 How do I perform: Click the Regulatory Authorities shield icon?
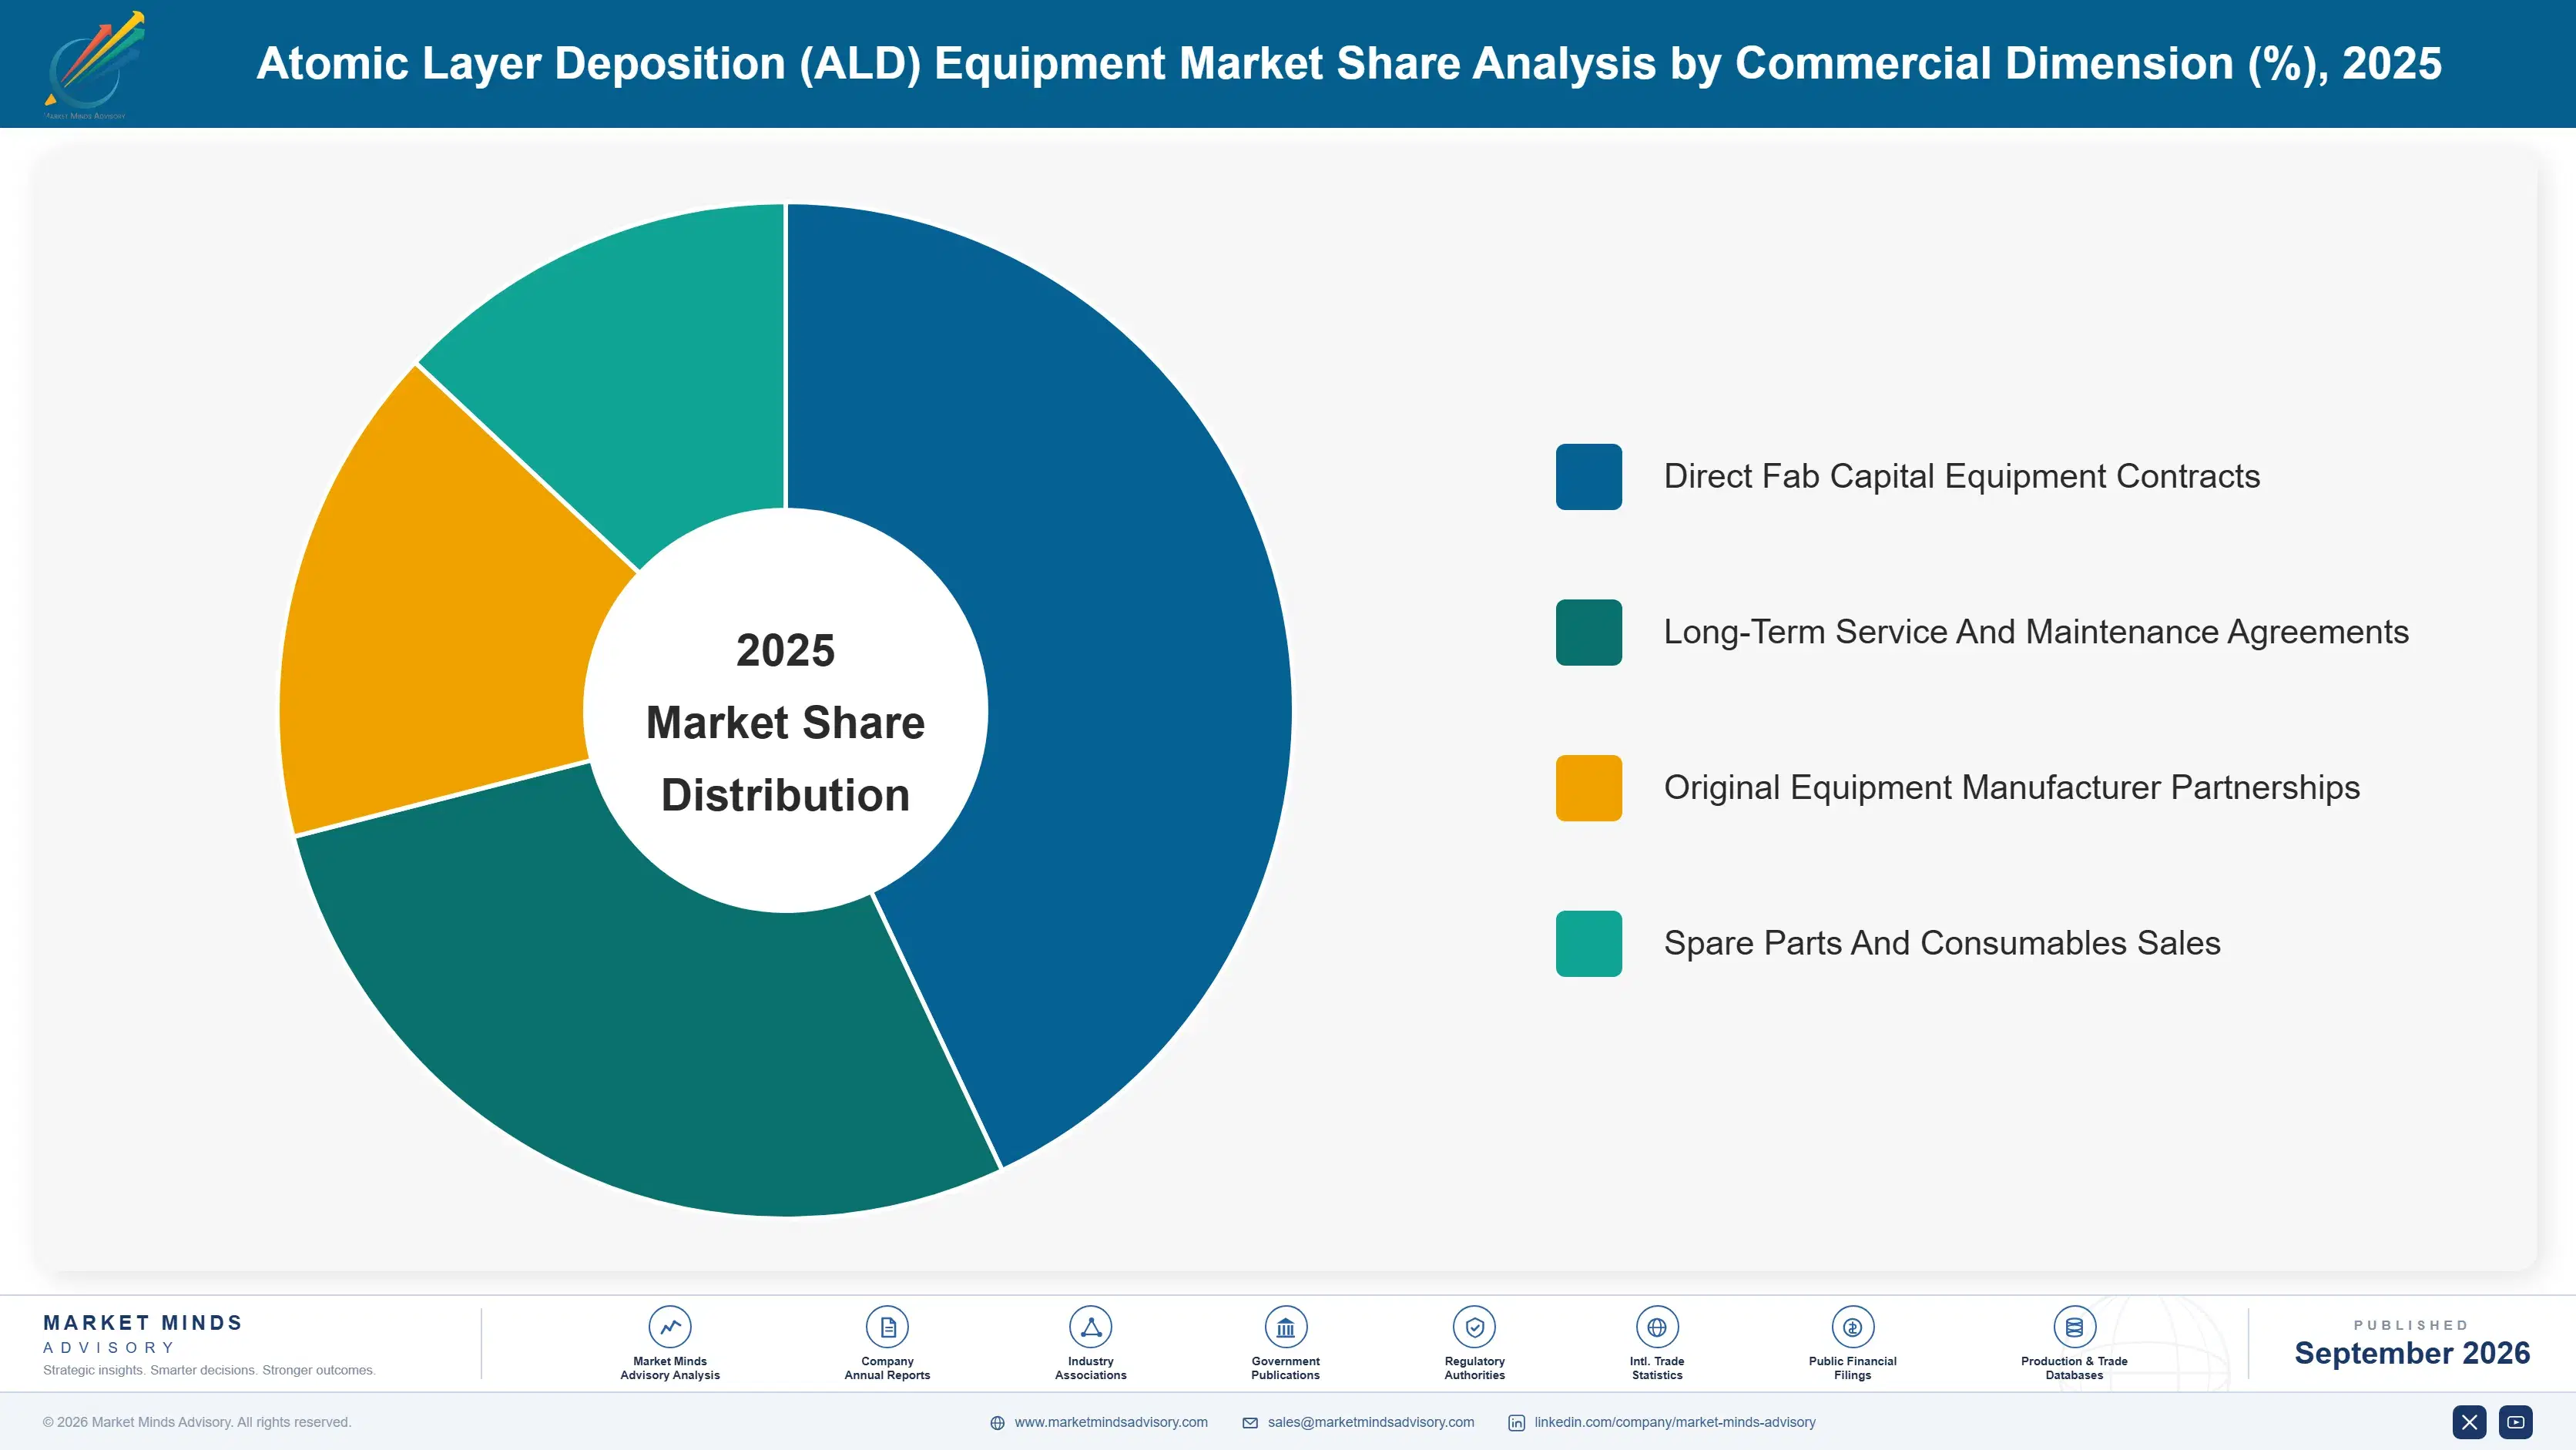1474,1327
